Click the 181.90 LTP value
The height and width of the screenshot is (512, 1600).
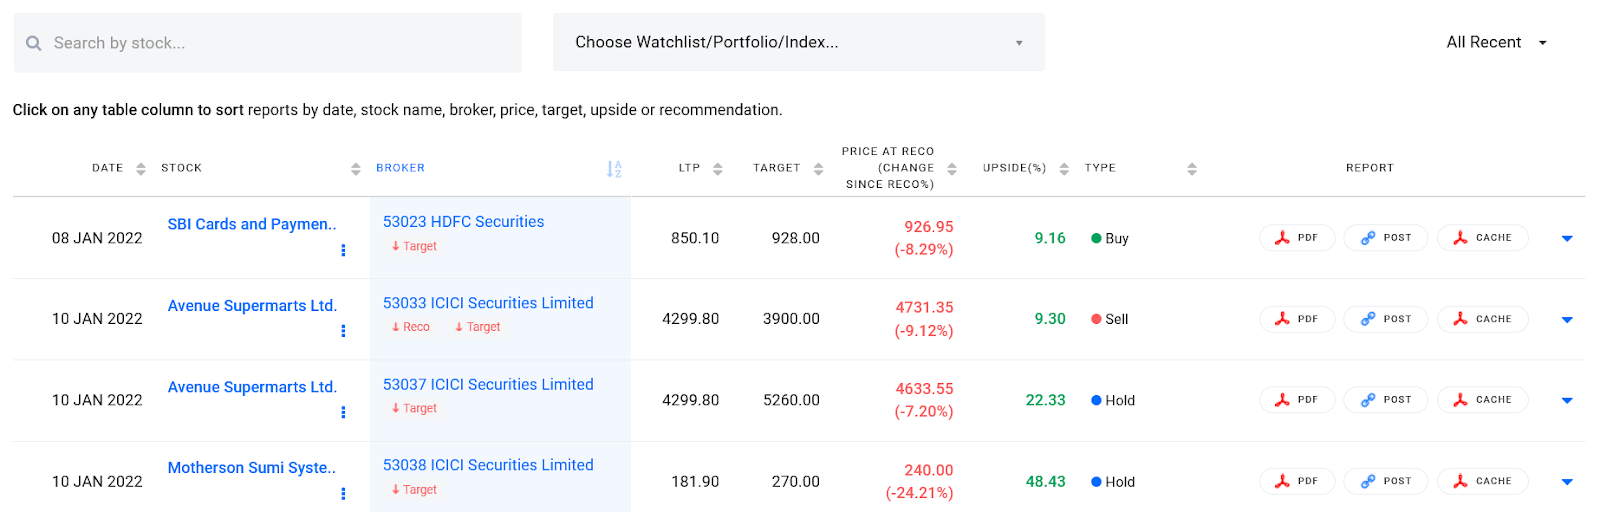click(x=695, y=482)
